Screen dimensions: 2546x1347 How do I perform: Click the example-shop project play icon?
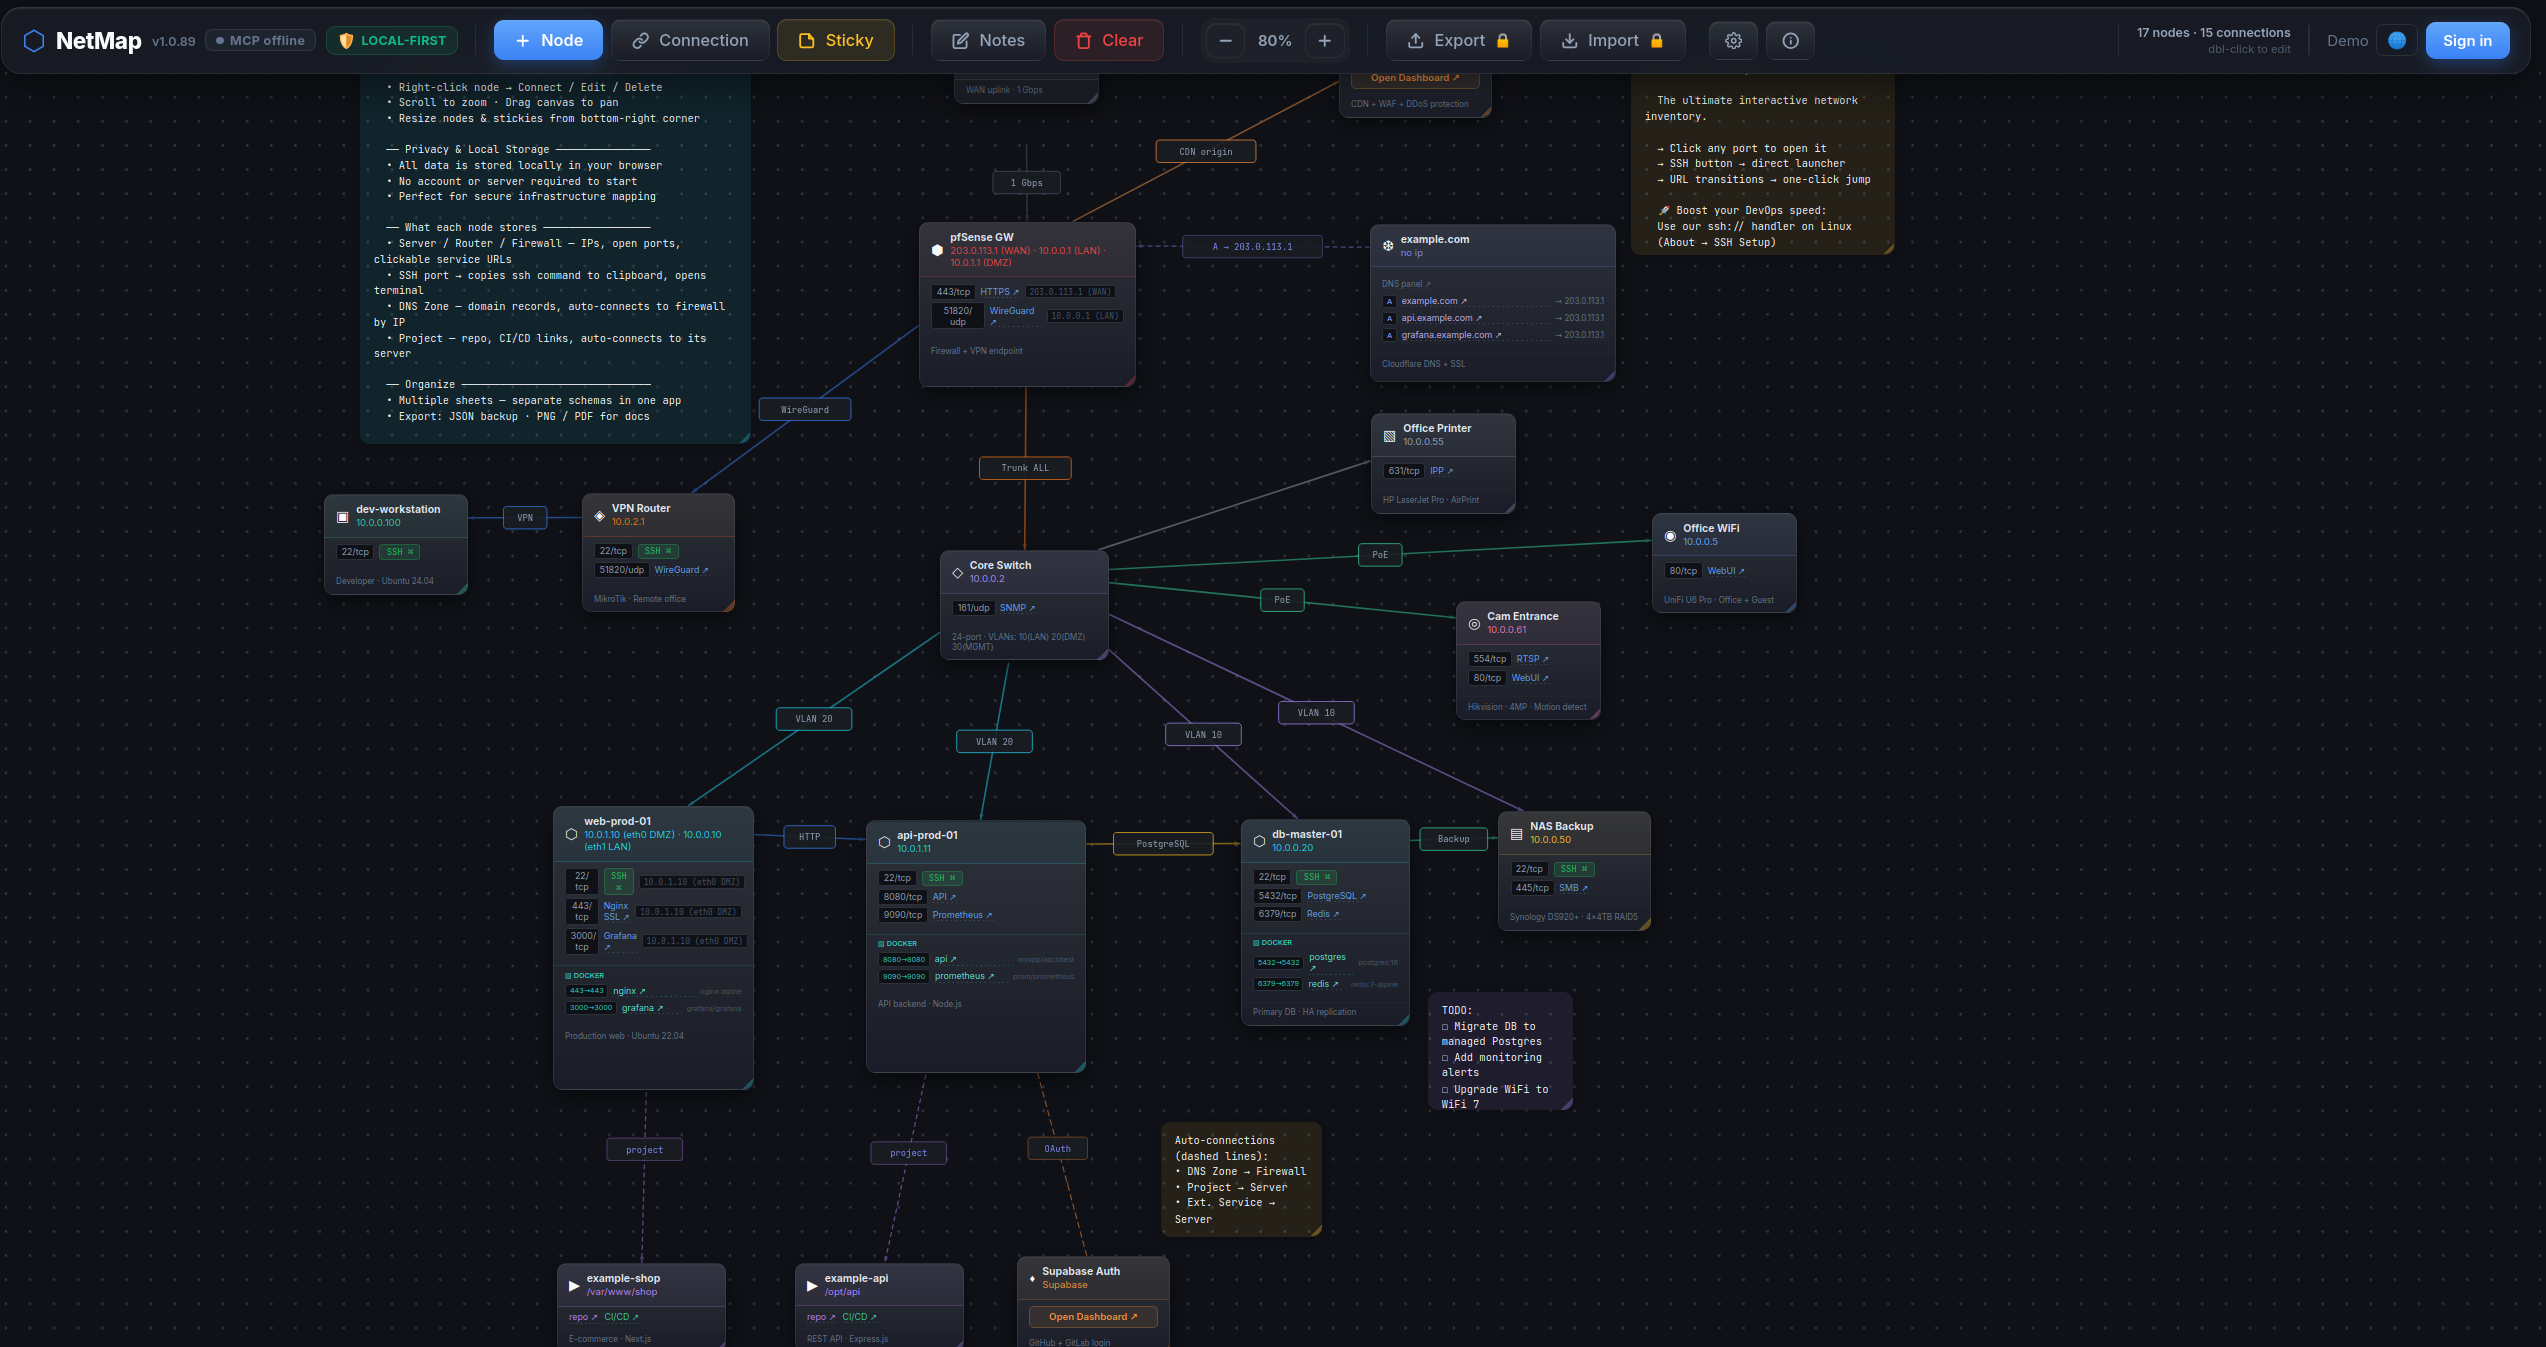pos(574,1286)
